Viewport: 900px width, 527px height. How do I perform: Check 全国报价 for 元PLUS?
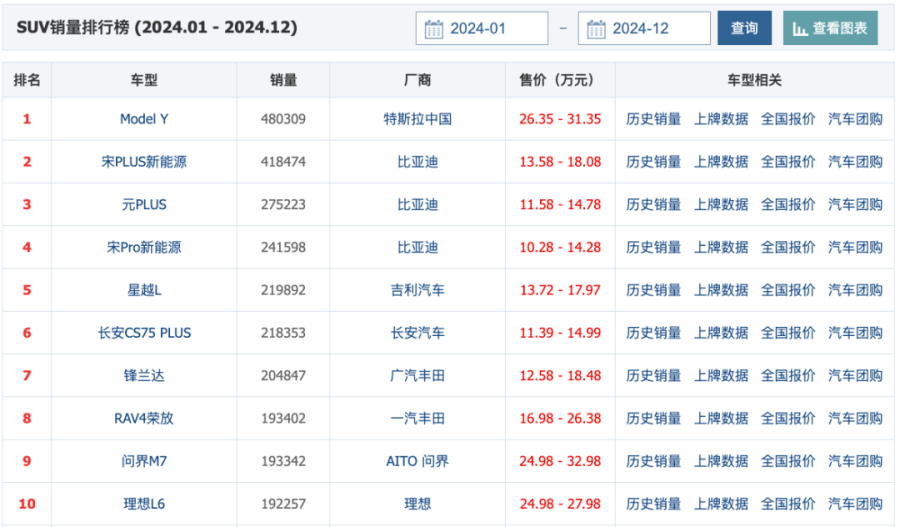(x=788, y=205)
